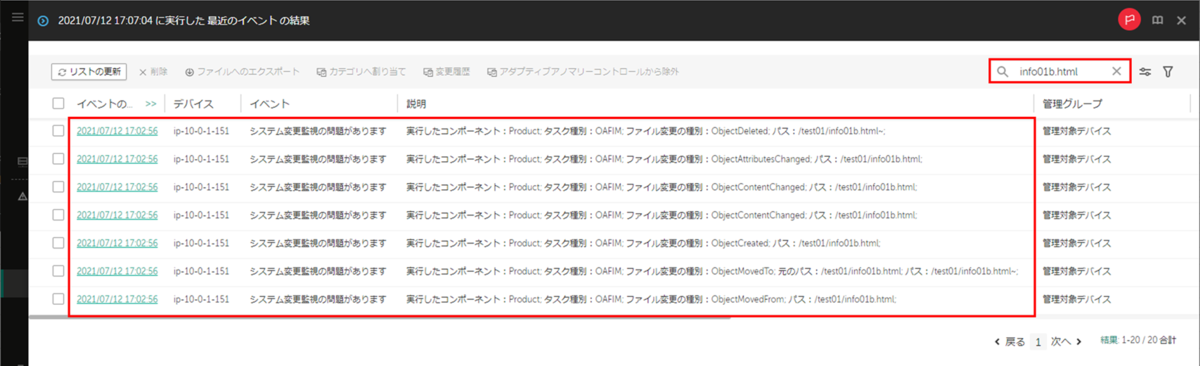This screenshot has height=366, width=1200.
Task: Click ファイルへのエクスポート export item
Action: [242, 72]
